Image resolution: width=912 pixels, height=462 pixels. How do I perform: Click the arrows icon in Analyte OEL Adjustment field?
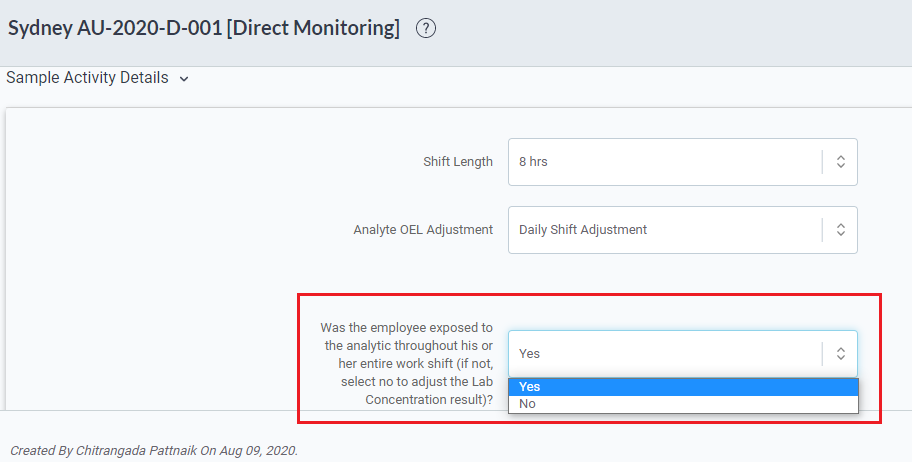(840, 230)
